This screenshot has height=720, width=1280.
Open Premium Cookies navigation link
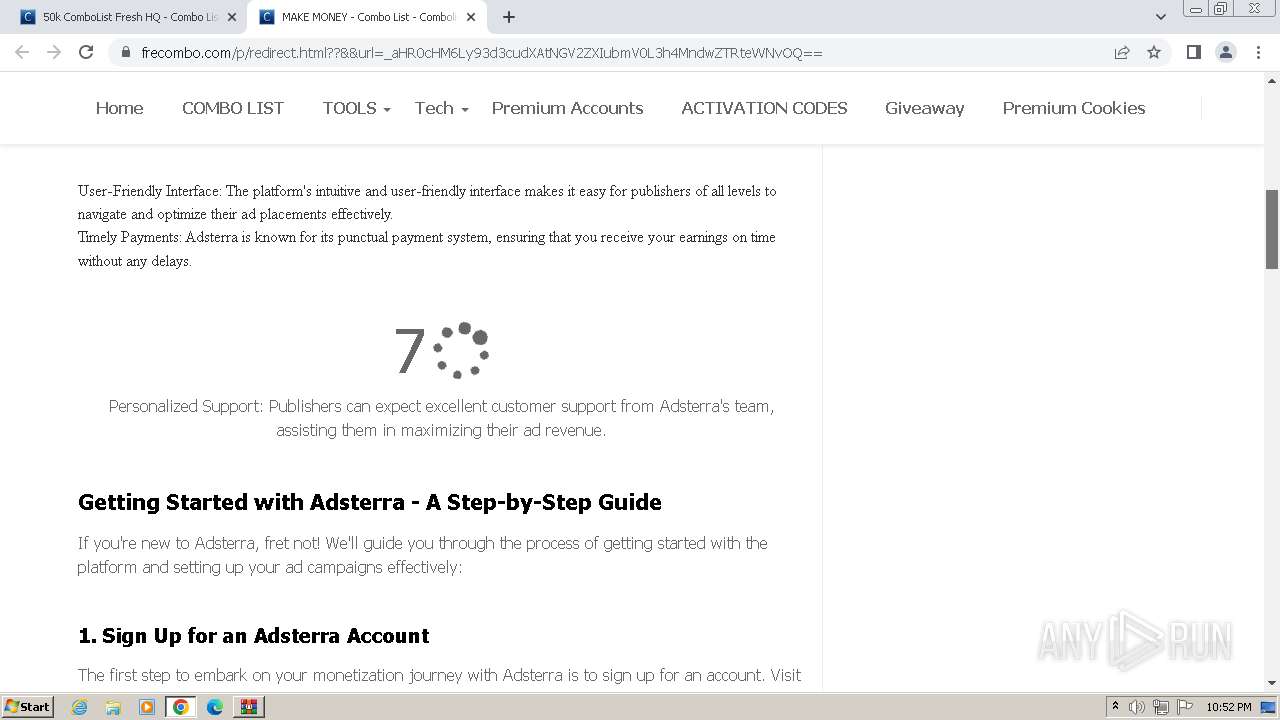tap(1074, 108)
